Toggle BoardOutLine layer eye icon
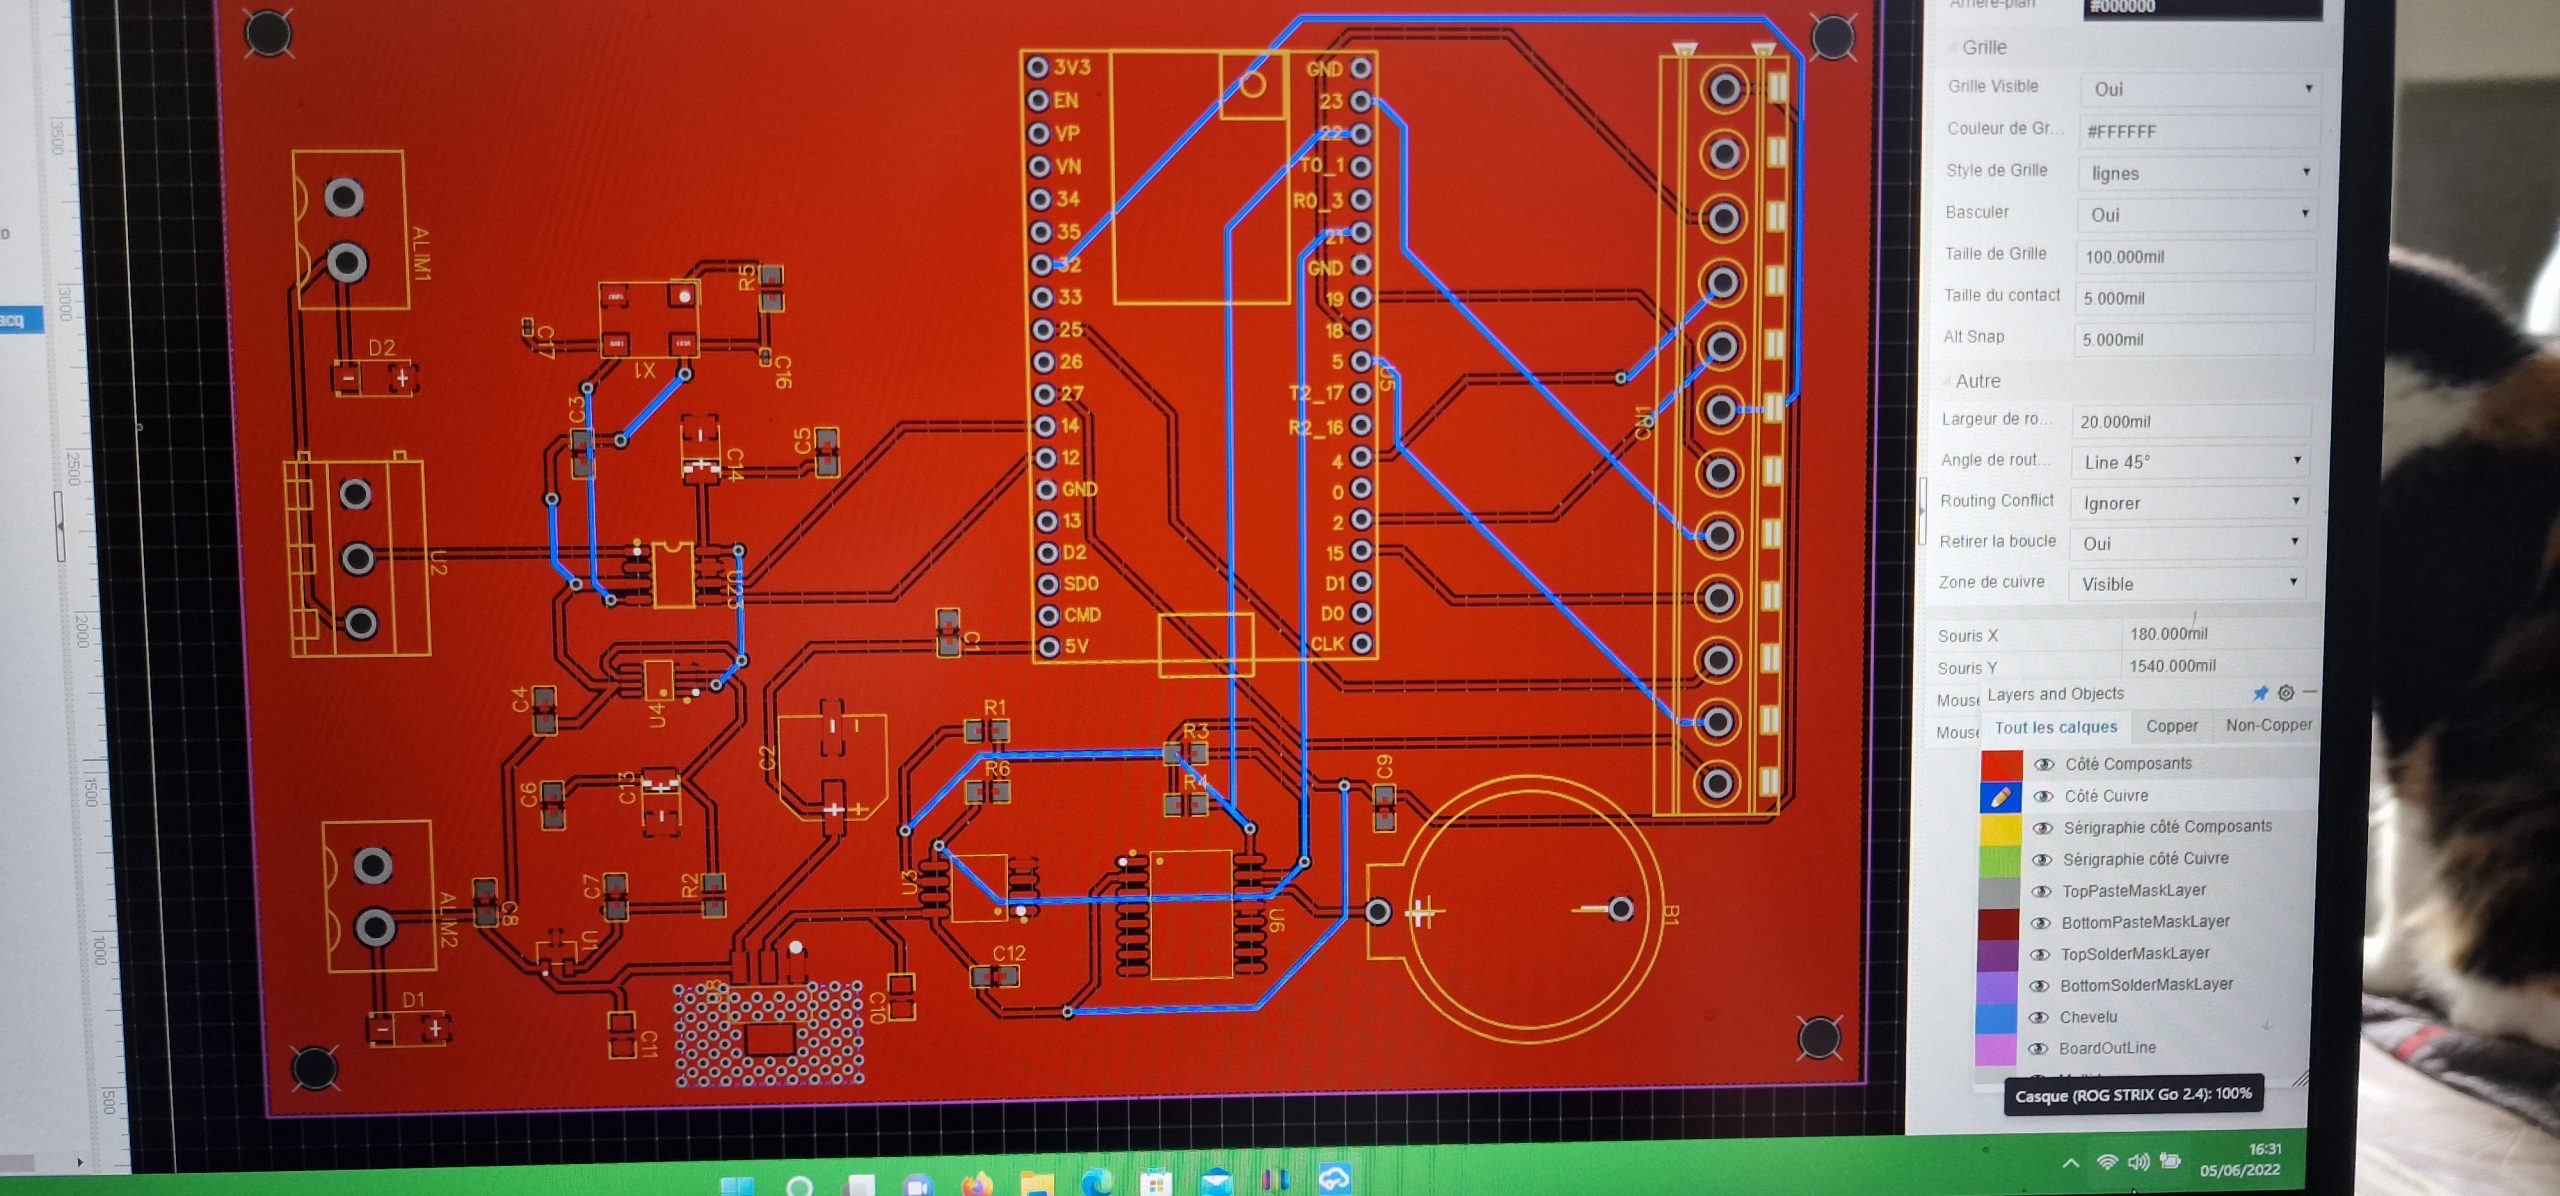The image size is (2560, 1196). pyautogui.click(x=2037, y=1049)
